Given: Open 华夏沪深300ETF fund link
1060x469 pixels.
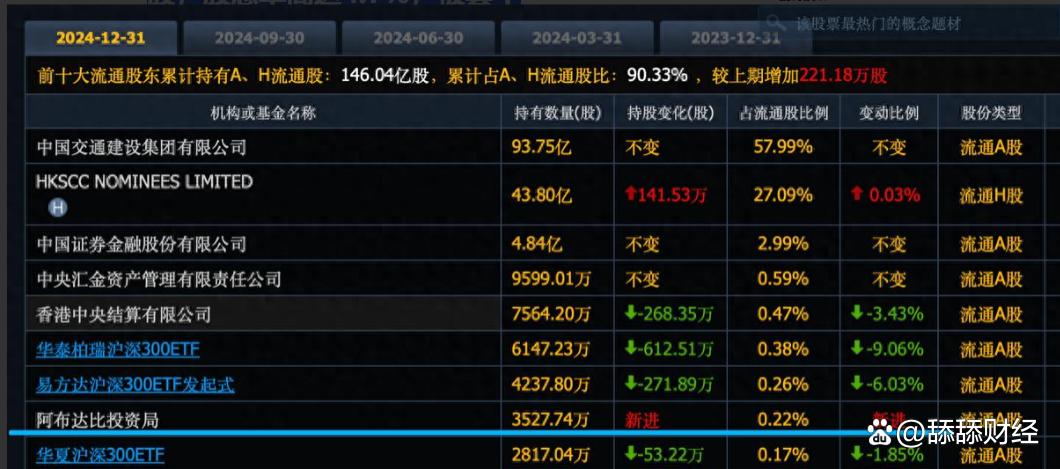Looking at the screenshot, I should click(100, 455).
